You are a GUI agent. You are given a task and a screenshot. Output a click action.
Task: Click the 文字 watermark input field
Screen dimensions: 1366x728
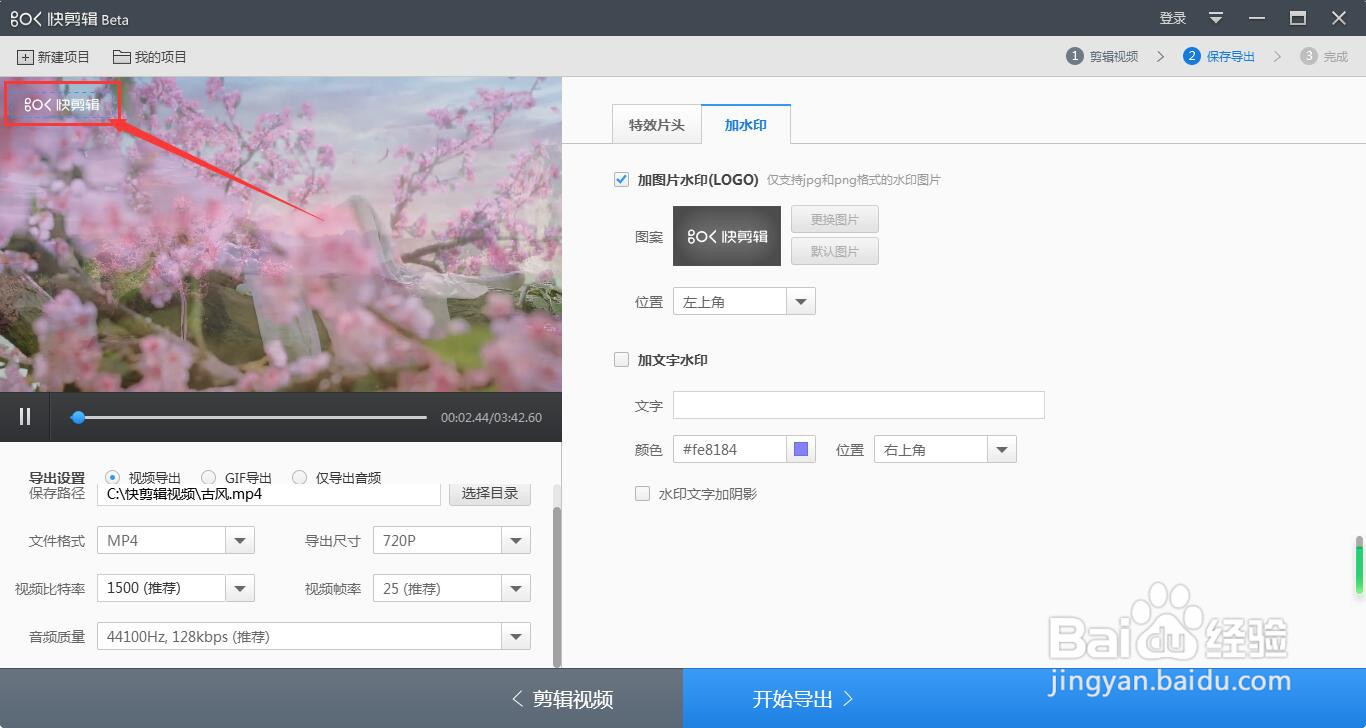pyautogui.click(x=858, y=405)
